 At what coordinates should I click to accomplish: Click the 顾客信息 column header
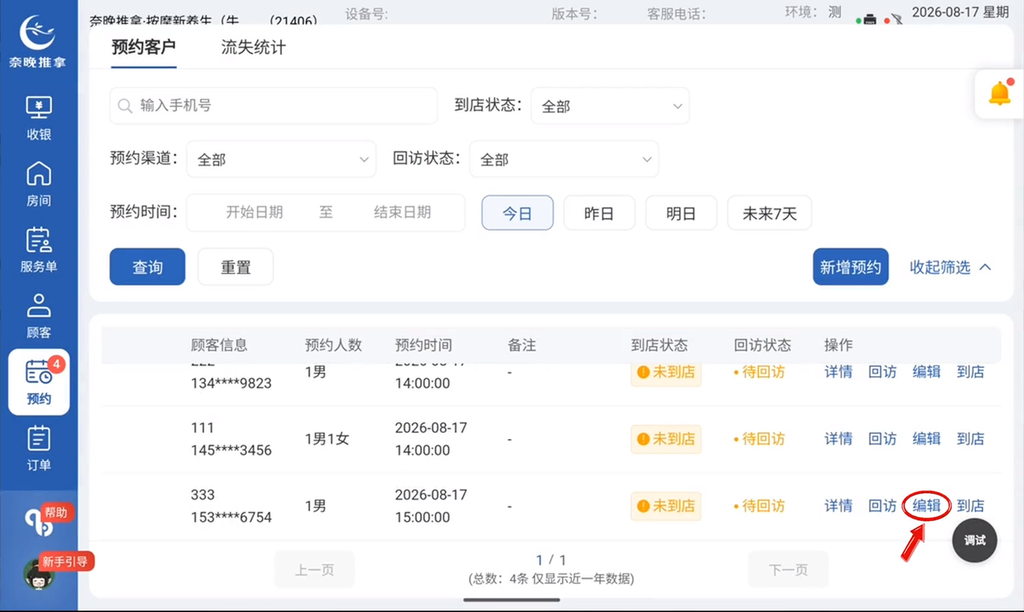(219, 345)
